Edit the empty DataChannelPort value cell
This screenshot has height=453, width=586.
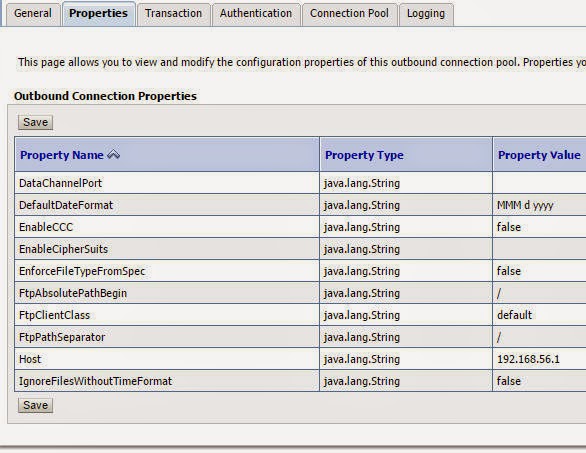pos(539,183)
